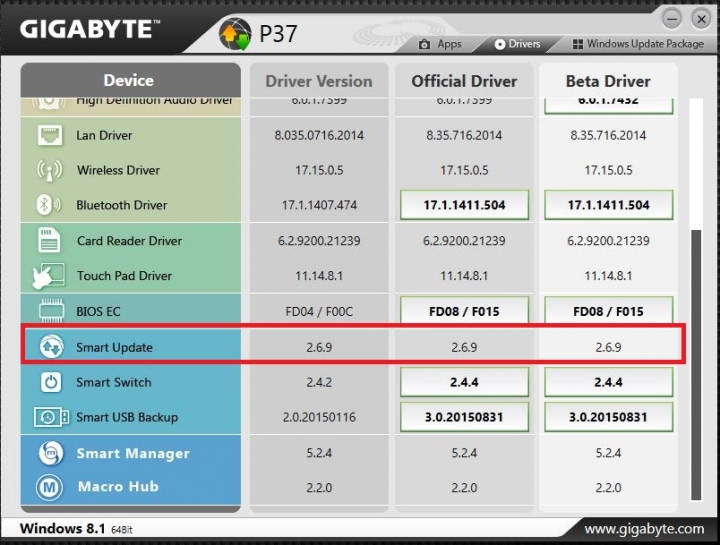This screenshot has height=545, width=720.
Task: Click the Macro Hub M icon
Action: pyautogui.click(x=50, y=487)
